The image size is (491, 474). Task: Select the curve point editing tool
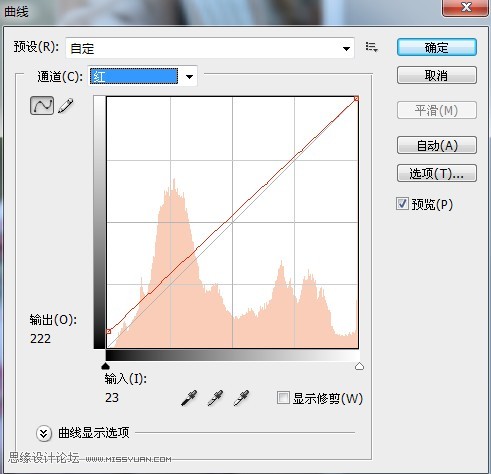click(42, 106)
